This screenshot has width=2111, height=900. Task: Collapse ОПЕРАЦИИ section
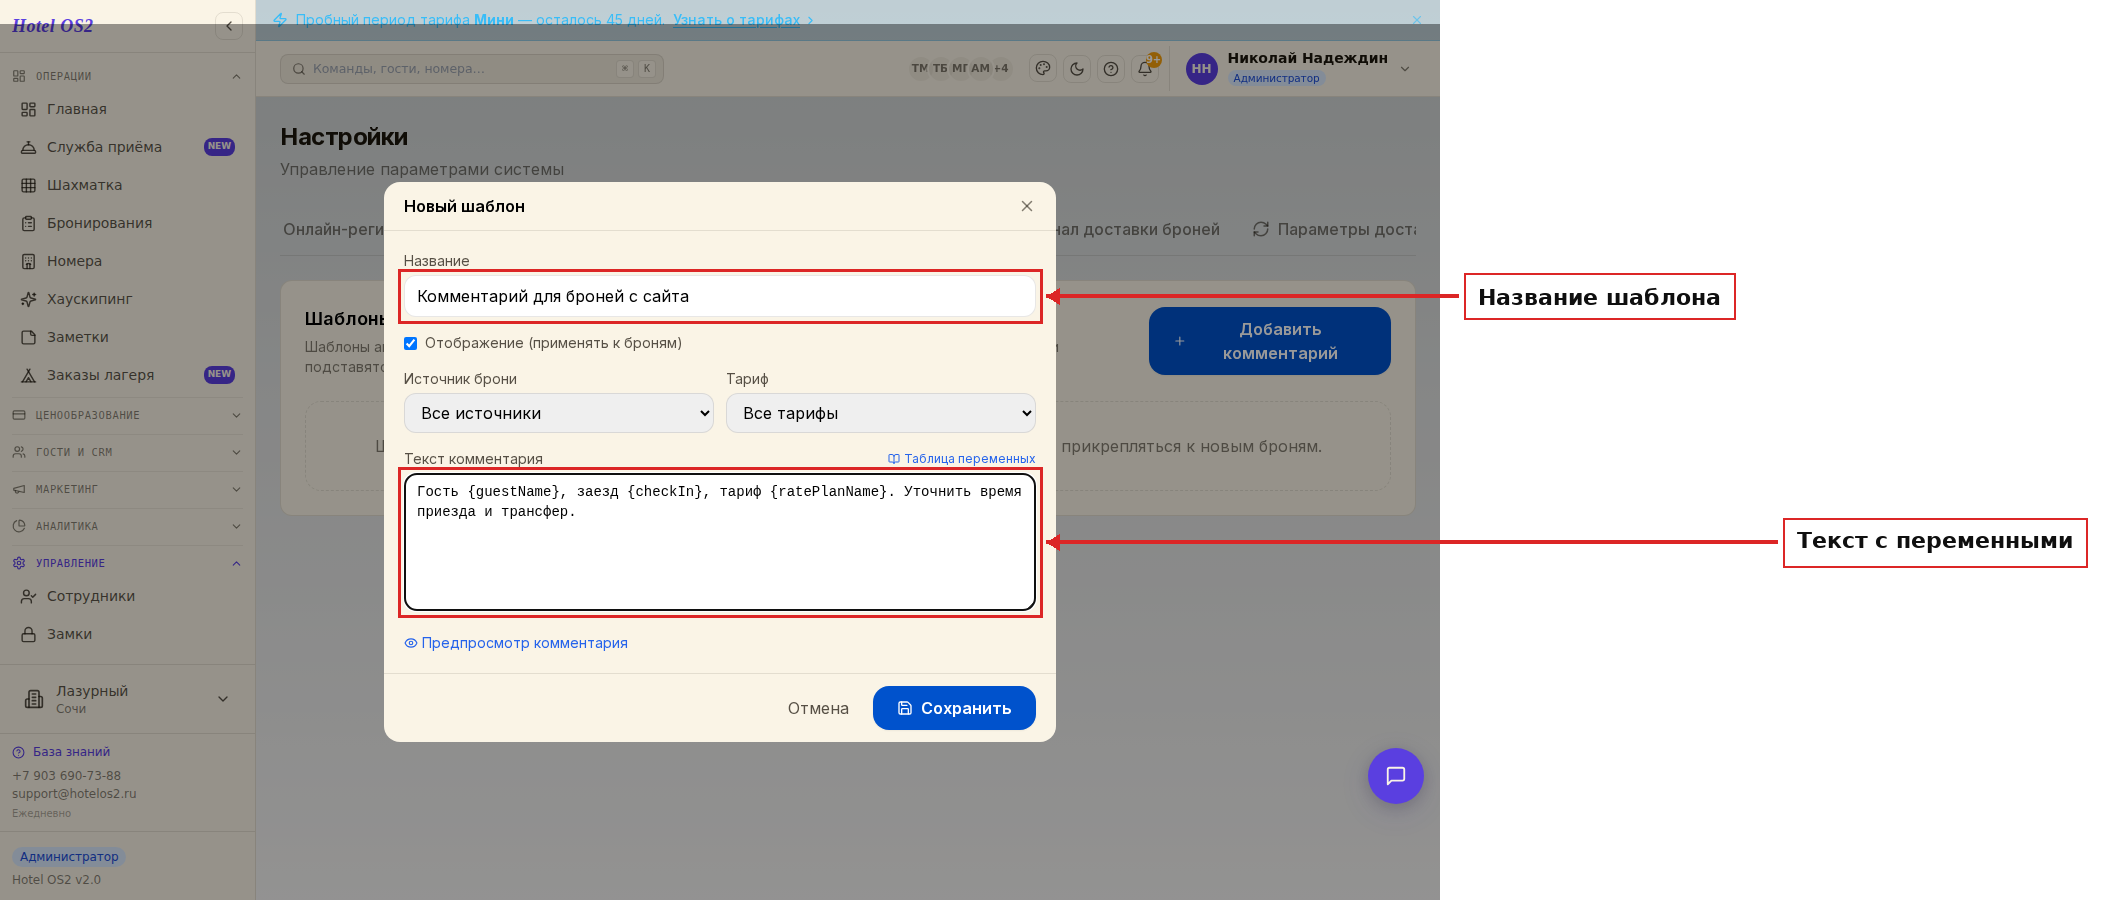[127, 76]
